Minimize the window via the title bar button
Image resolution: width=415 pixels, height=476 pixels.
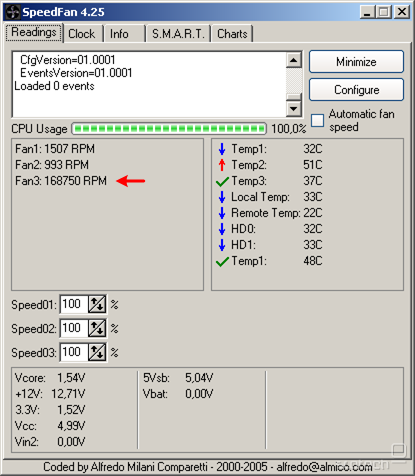point(367,12)
